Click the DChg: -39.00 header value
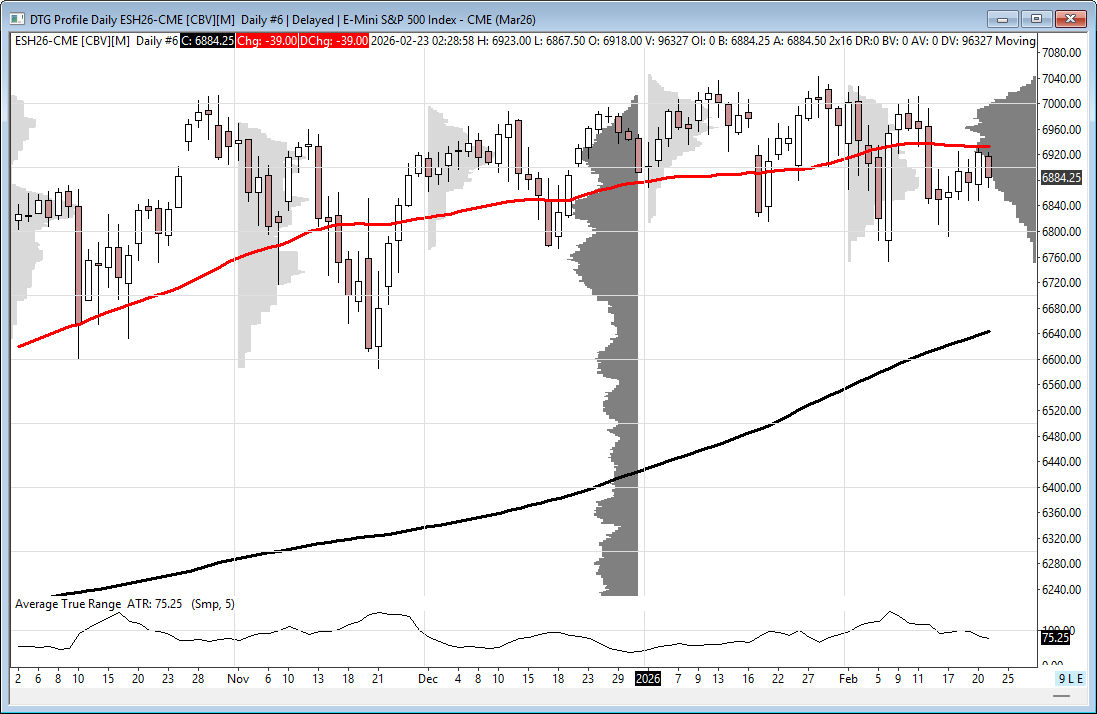The height and width of the screenshot is (714, 1097). click(337, 40)
